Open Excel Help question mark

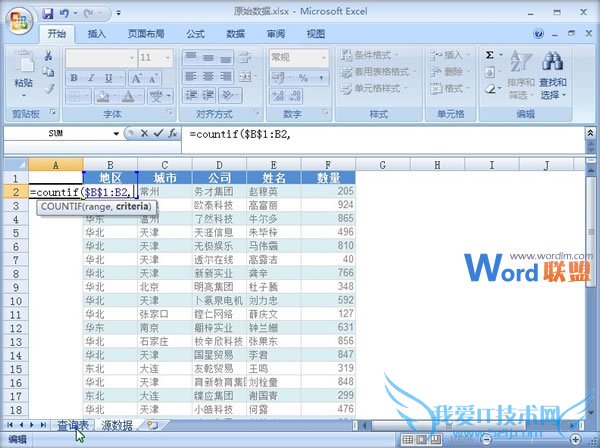(x=538, y=34)
